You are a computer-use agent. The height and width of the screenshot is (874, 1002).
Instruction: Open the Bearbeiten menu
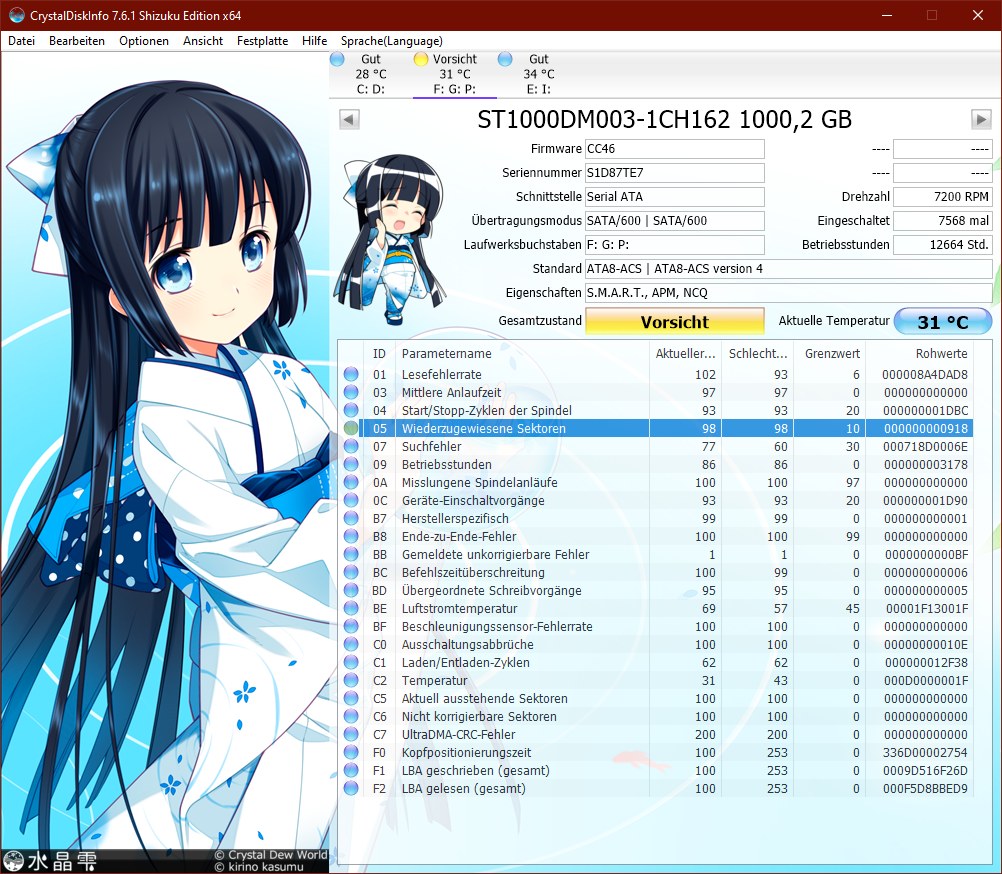(x=77, y=41)
